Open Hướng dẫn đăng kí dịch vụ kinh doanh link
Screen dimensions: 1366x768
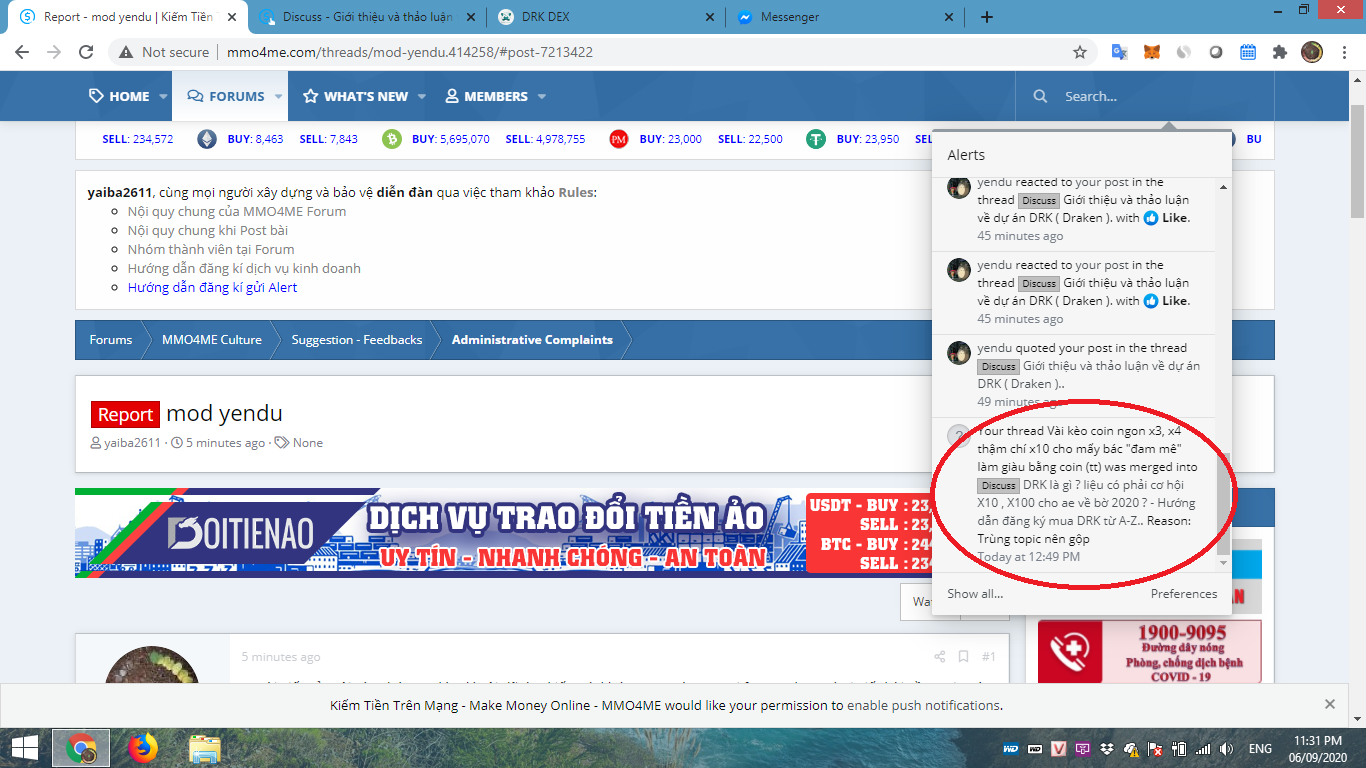pyautogui.click(x=244, y=268)
